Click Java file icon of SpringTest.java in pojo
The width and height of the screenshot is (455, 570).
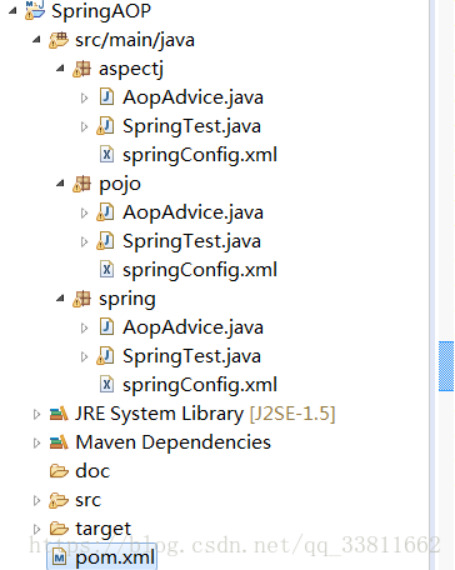coord(105,241)
